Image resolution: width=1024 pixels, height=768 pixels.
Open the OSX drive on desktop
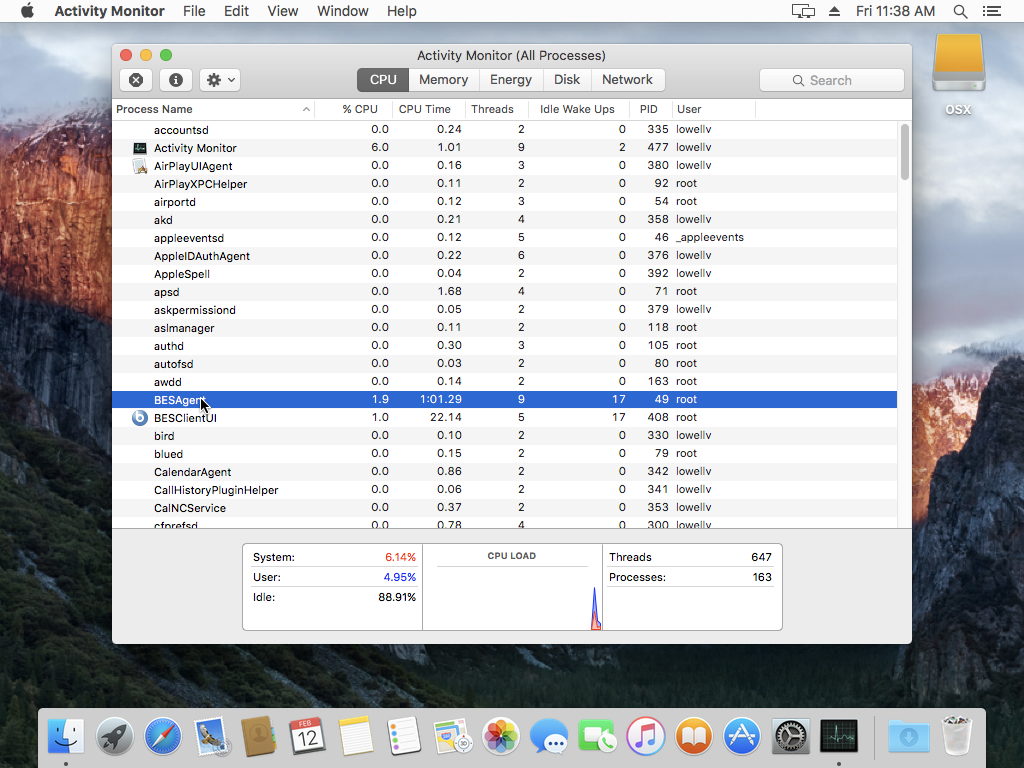[958, 74]
